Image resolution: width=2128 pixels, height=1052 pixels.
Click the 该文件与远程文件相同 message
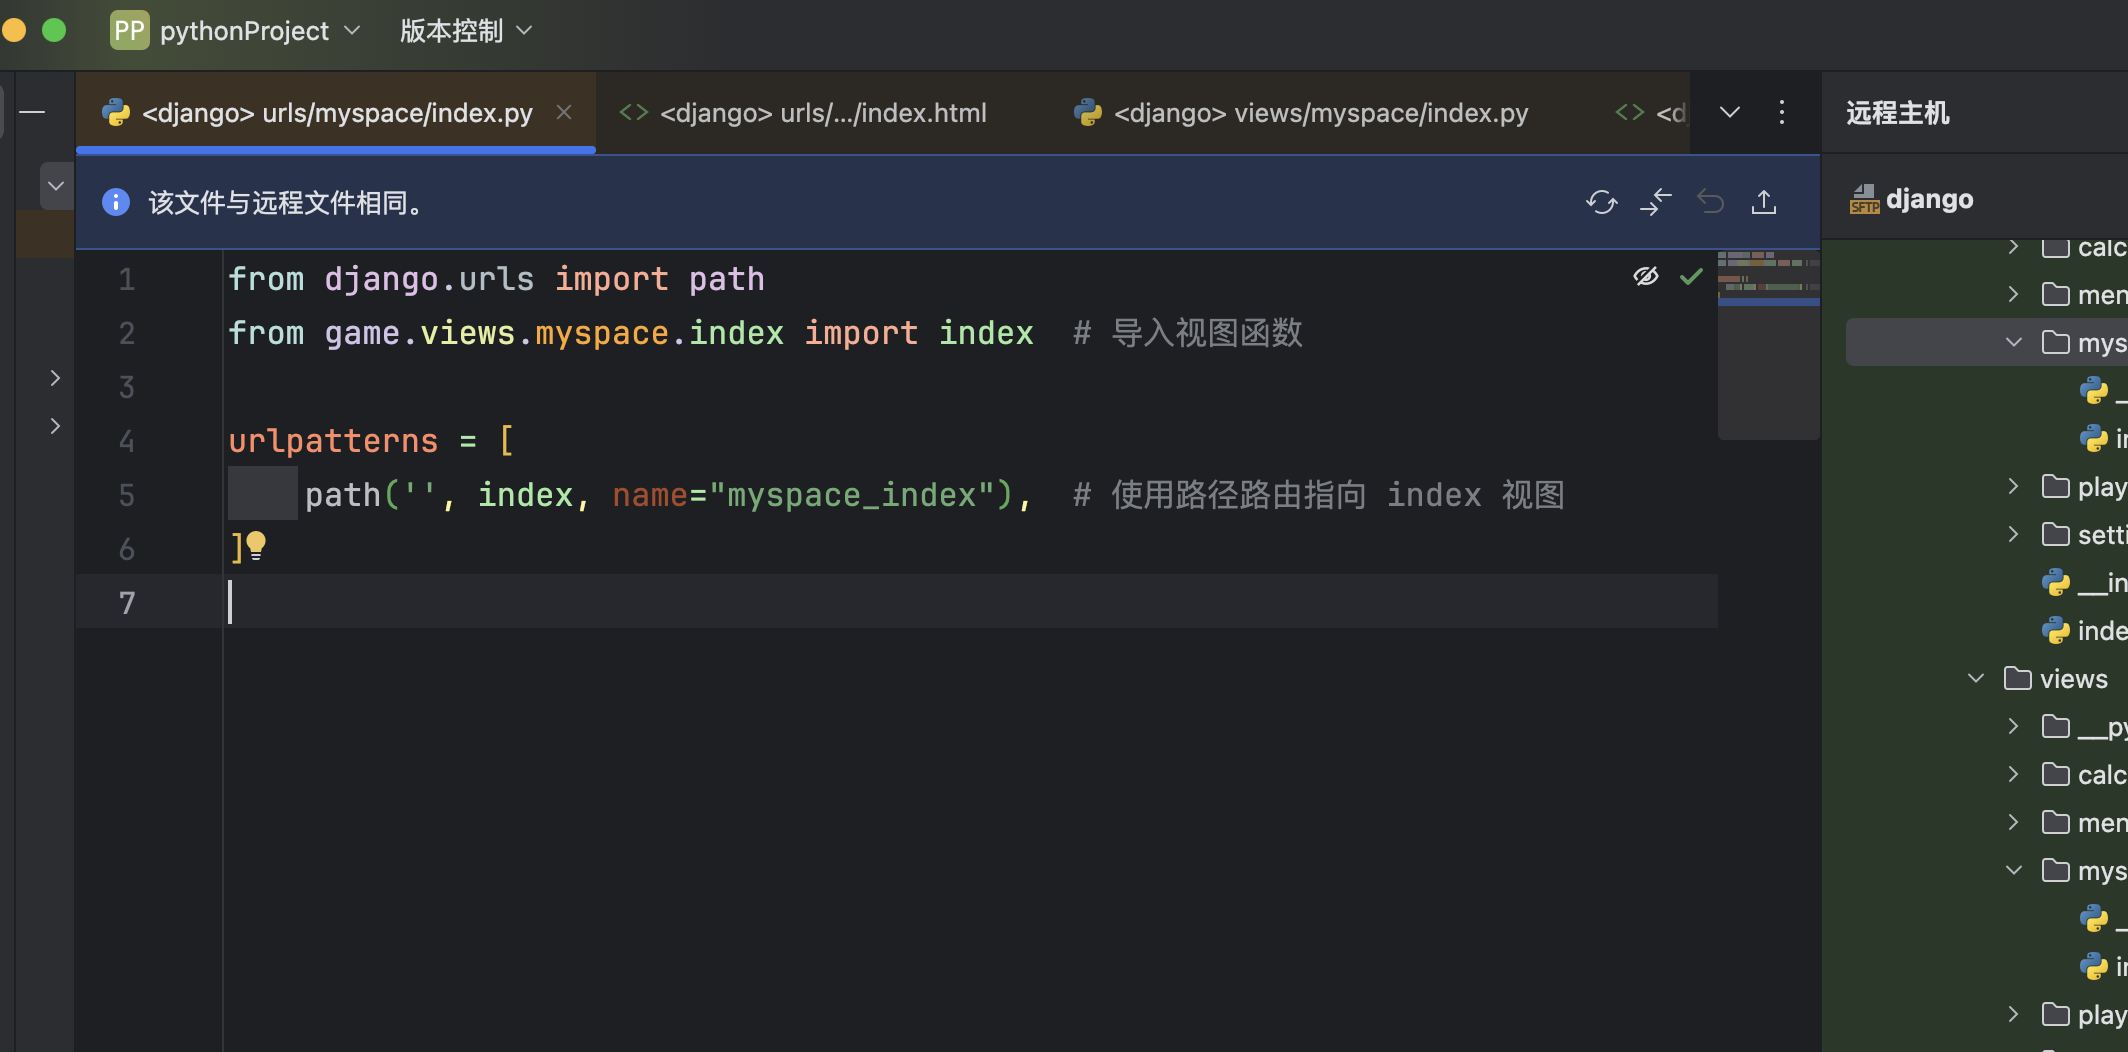tap(288, 203)
